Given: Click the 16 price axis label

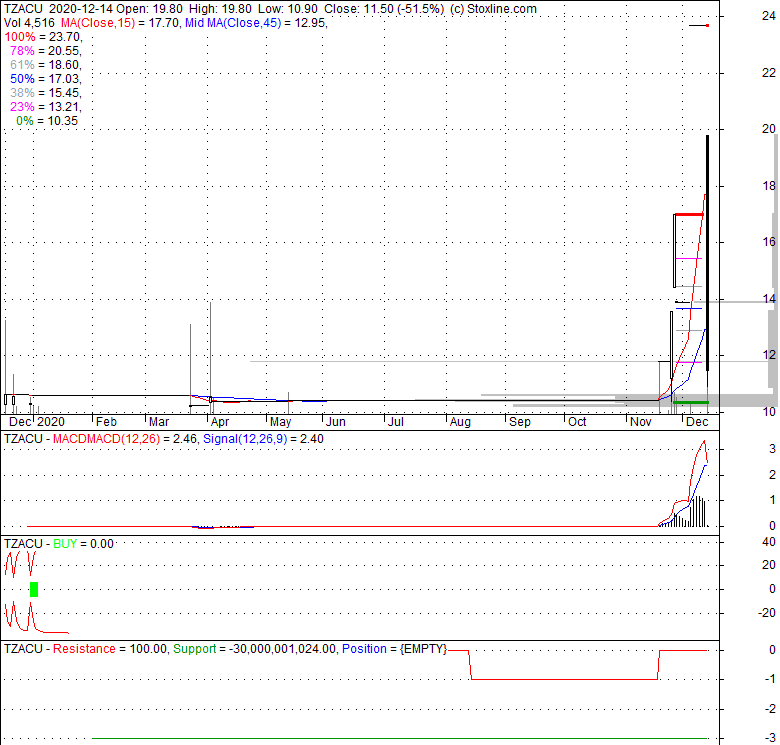Looking at the screenshot, I should pyautogui.click(x=769, y=242).
